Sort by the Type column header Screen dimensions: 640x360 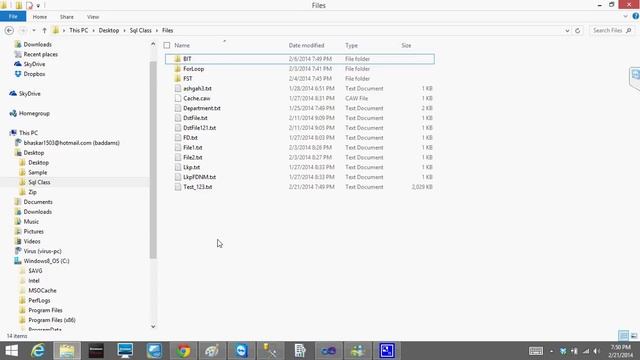coord(351,45)
